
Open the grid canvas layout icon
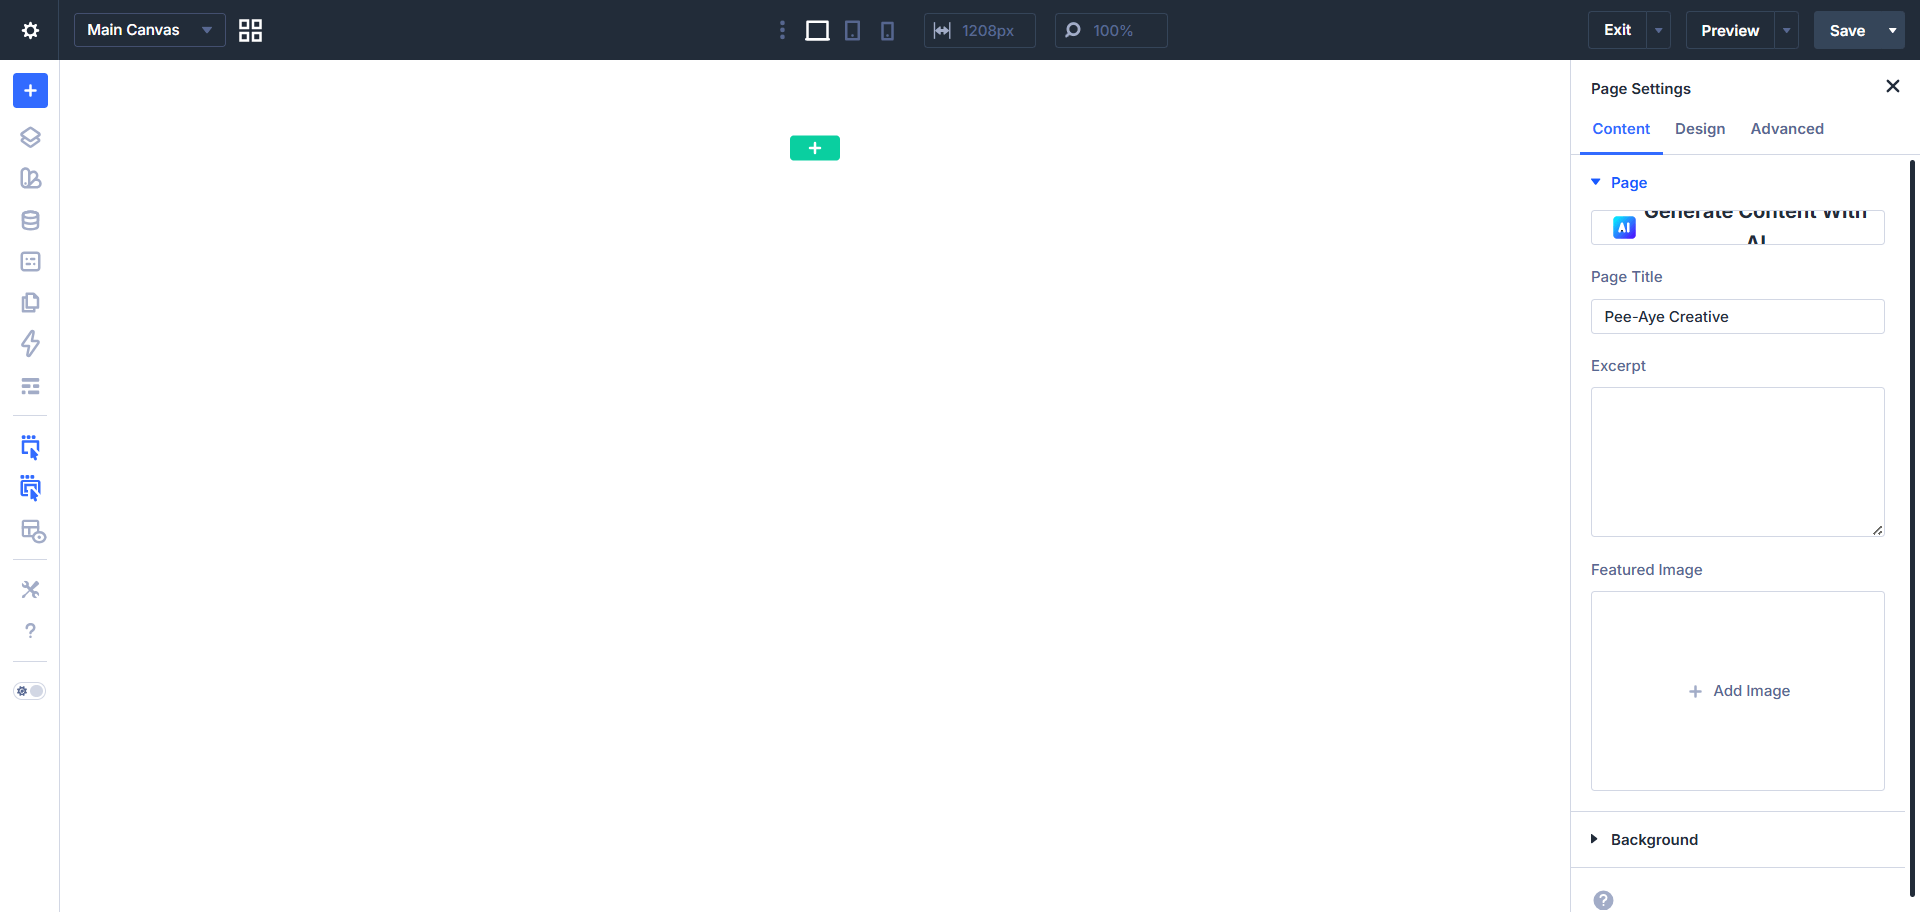pos(250,31)
